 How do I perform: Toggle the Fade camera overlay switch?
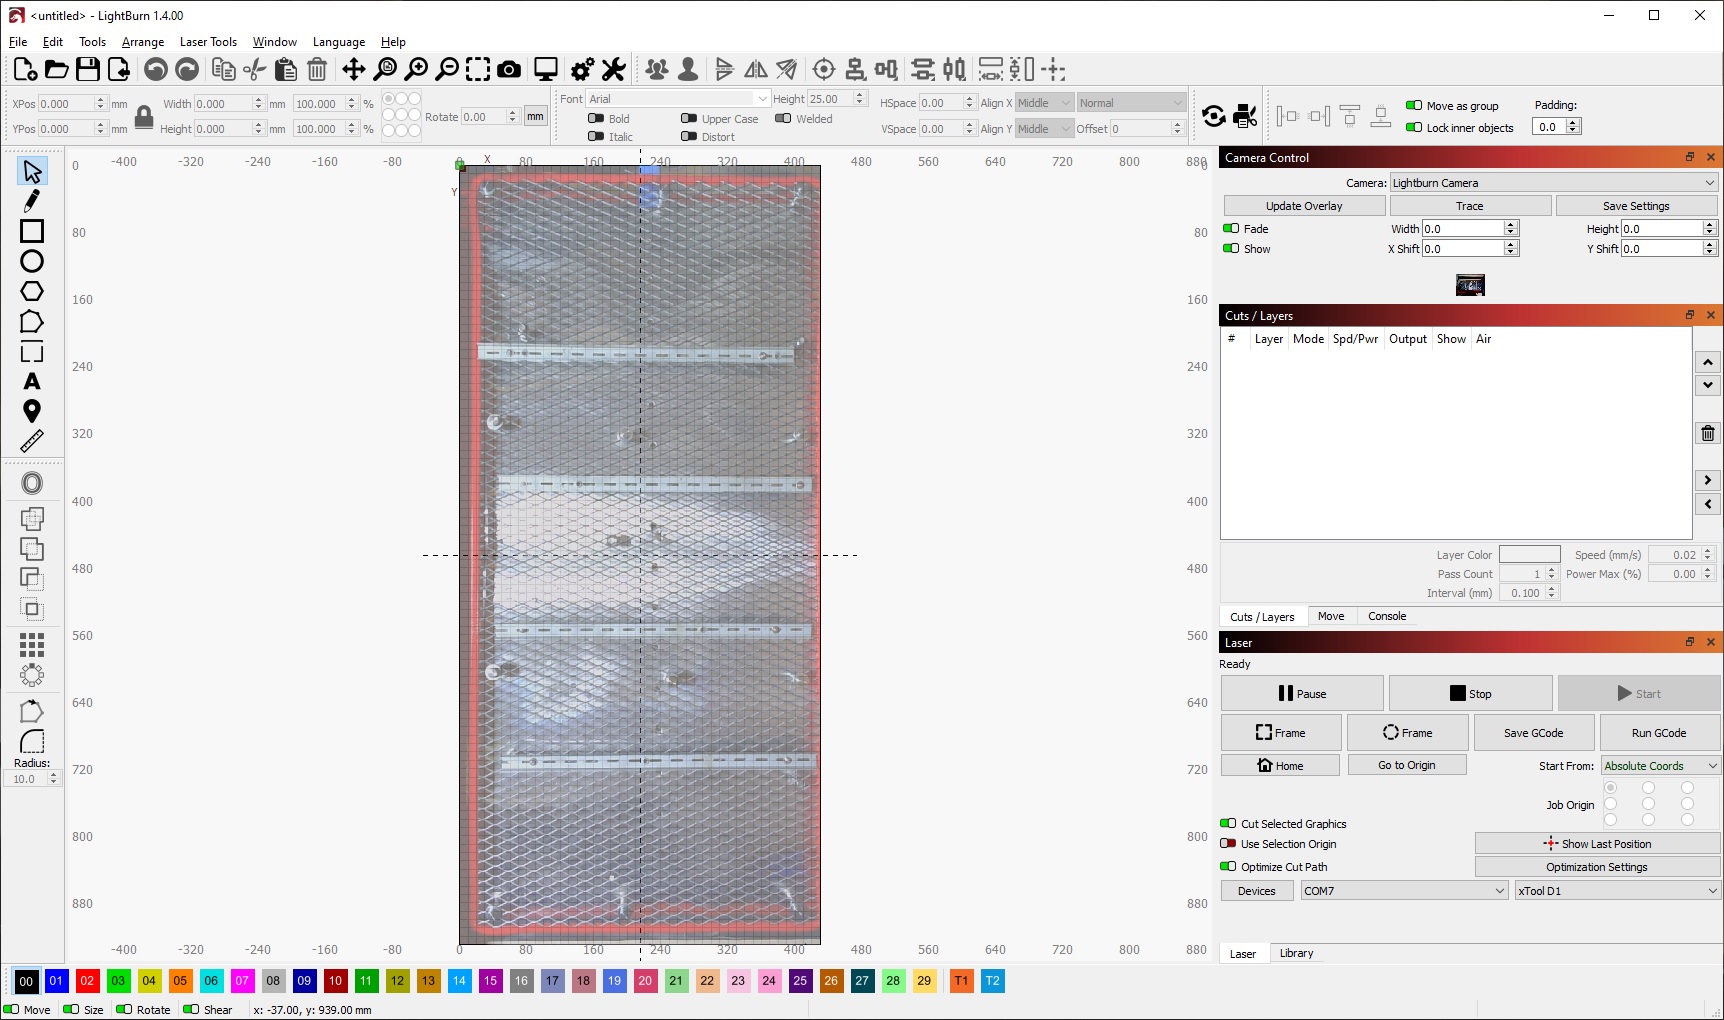click(1231, 228)
